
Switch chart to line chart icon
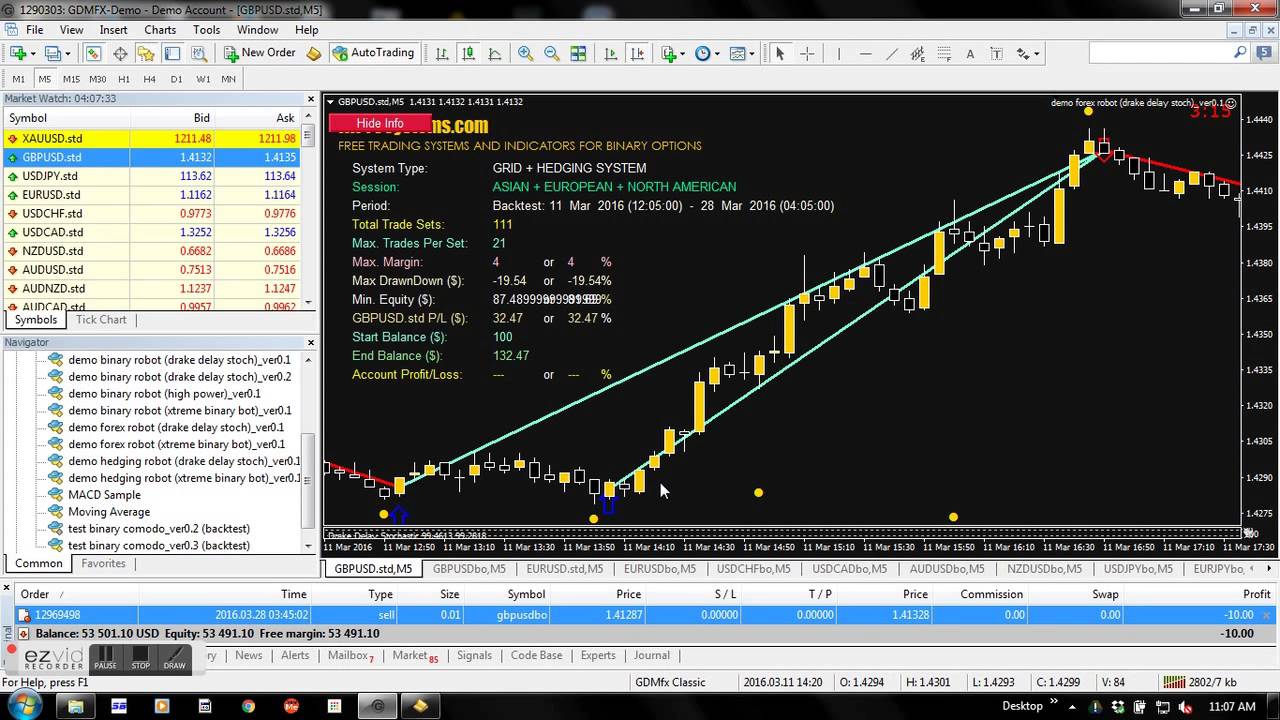494,53
